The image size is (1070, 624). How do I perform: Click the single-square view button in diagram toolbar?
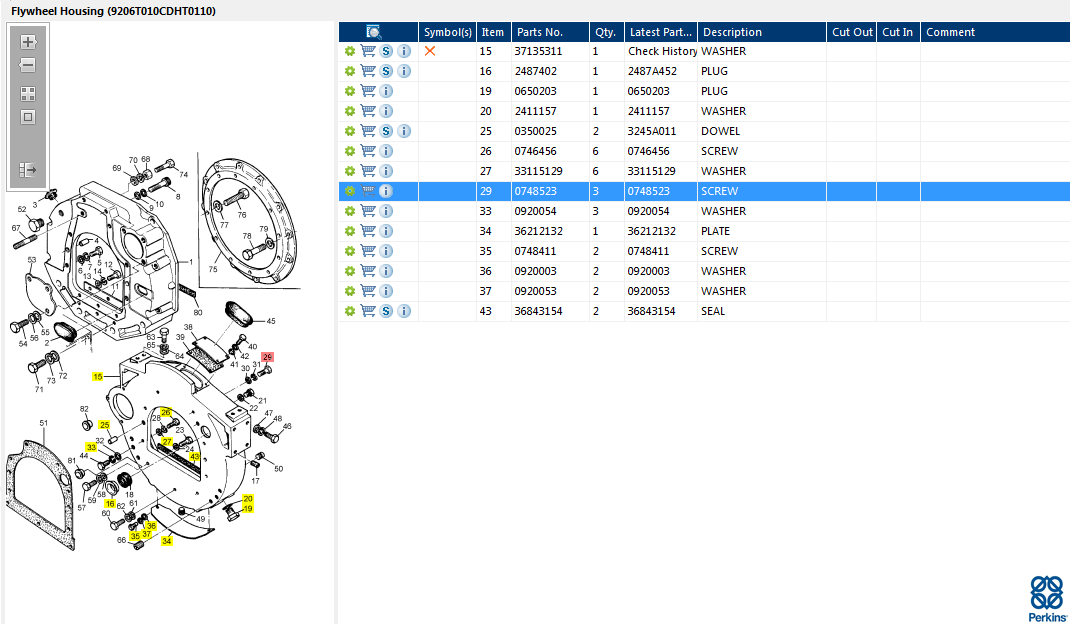click(x=28, y=117)
